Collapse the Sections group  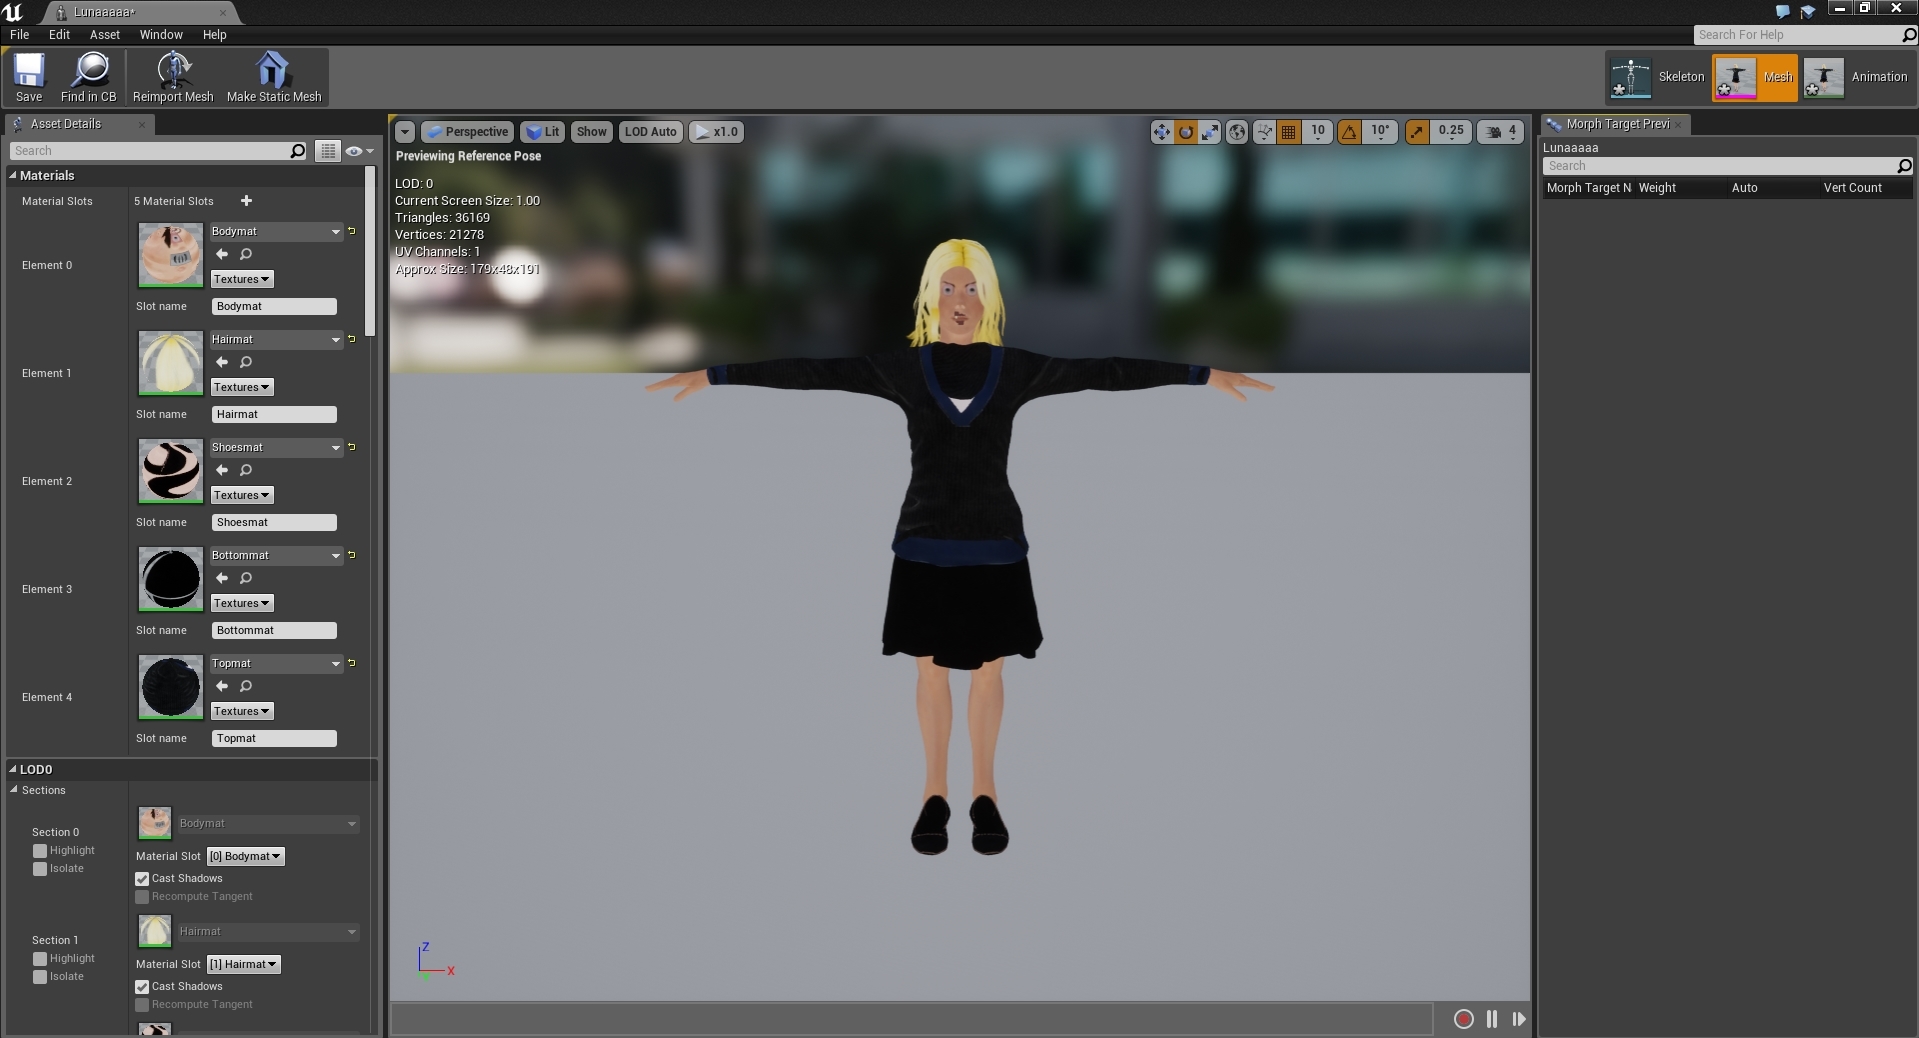coord(14,790)
